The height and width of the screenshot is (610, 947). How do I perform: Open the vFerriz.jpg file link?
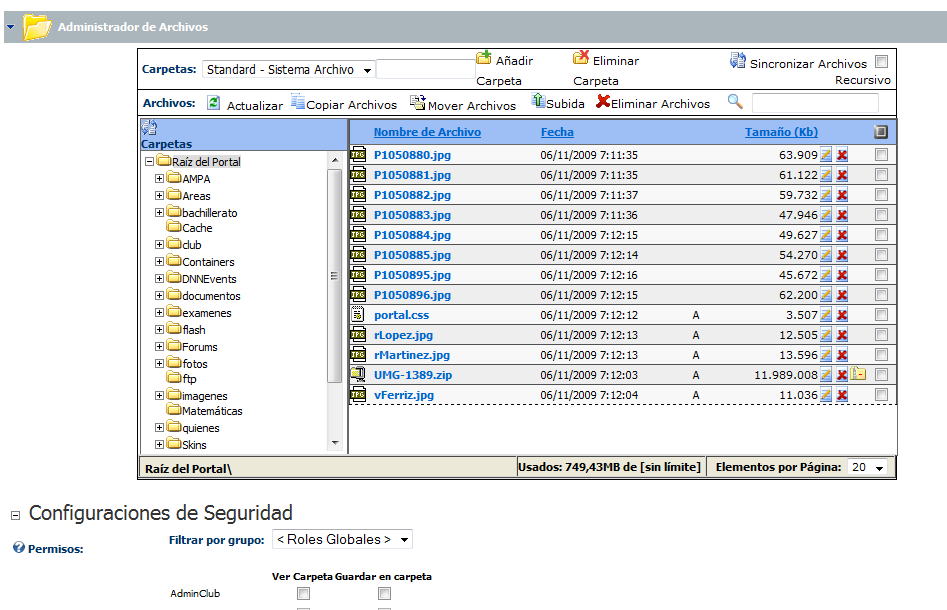[x=403, y=395]
